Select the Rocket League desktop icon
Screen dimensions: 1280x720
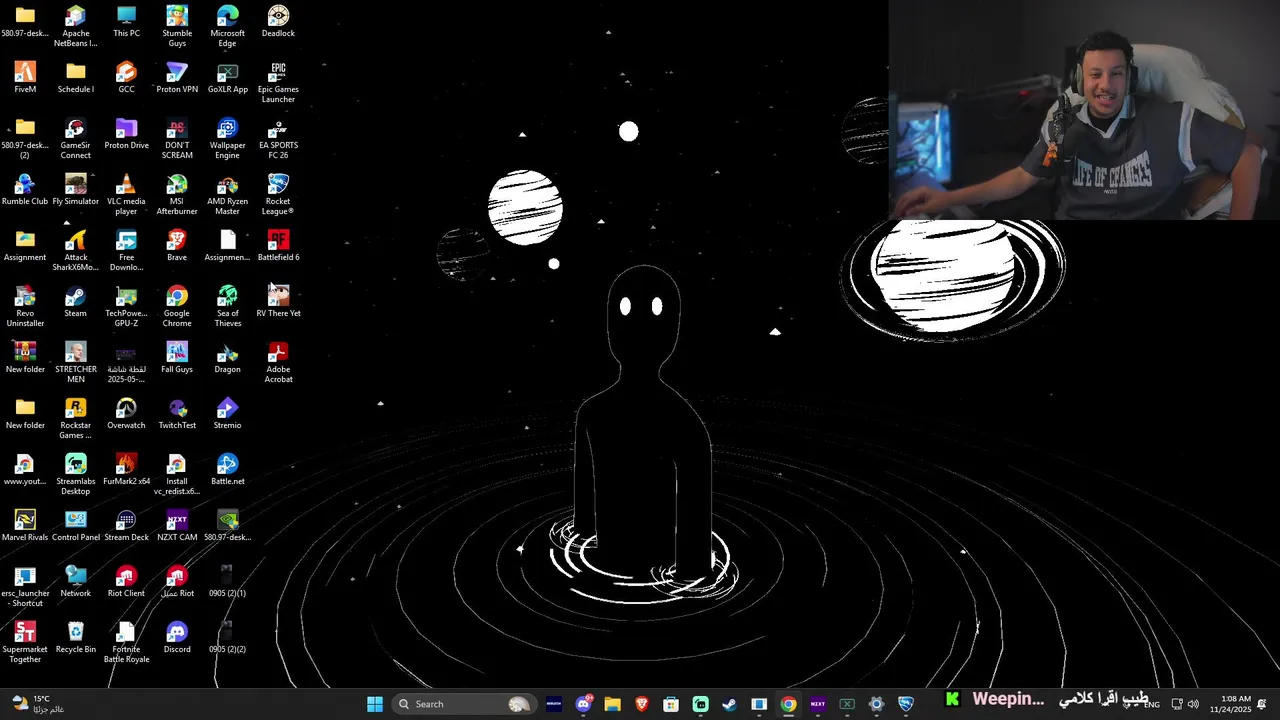pos(278,194)
